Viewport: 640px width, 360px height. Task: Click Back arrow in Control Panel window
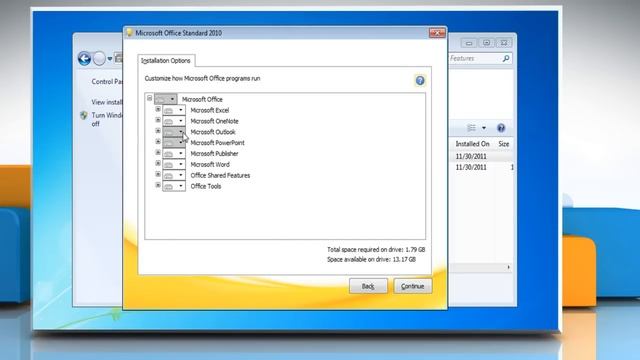click(x=84, y=58)
